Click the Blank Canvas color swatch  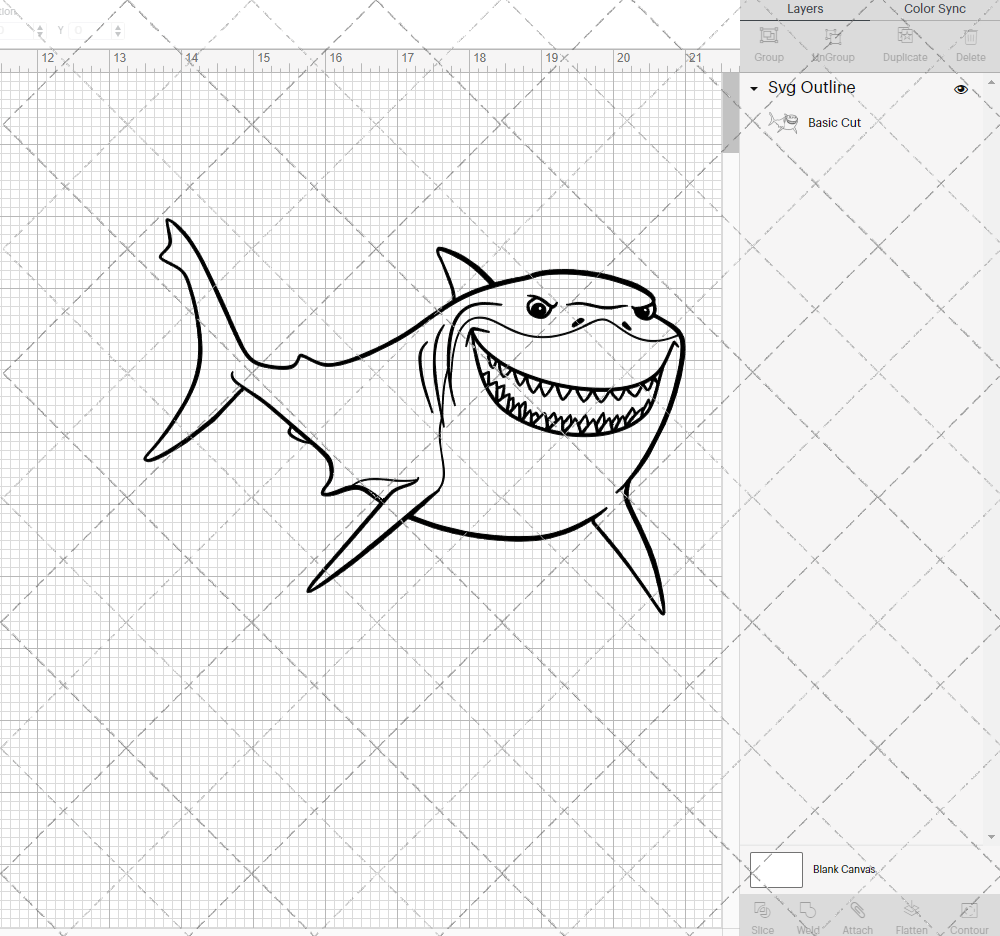pos(776,869)
